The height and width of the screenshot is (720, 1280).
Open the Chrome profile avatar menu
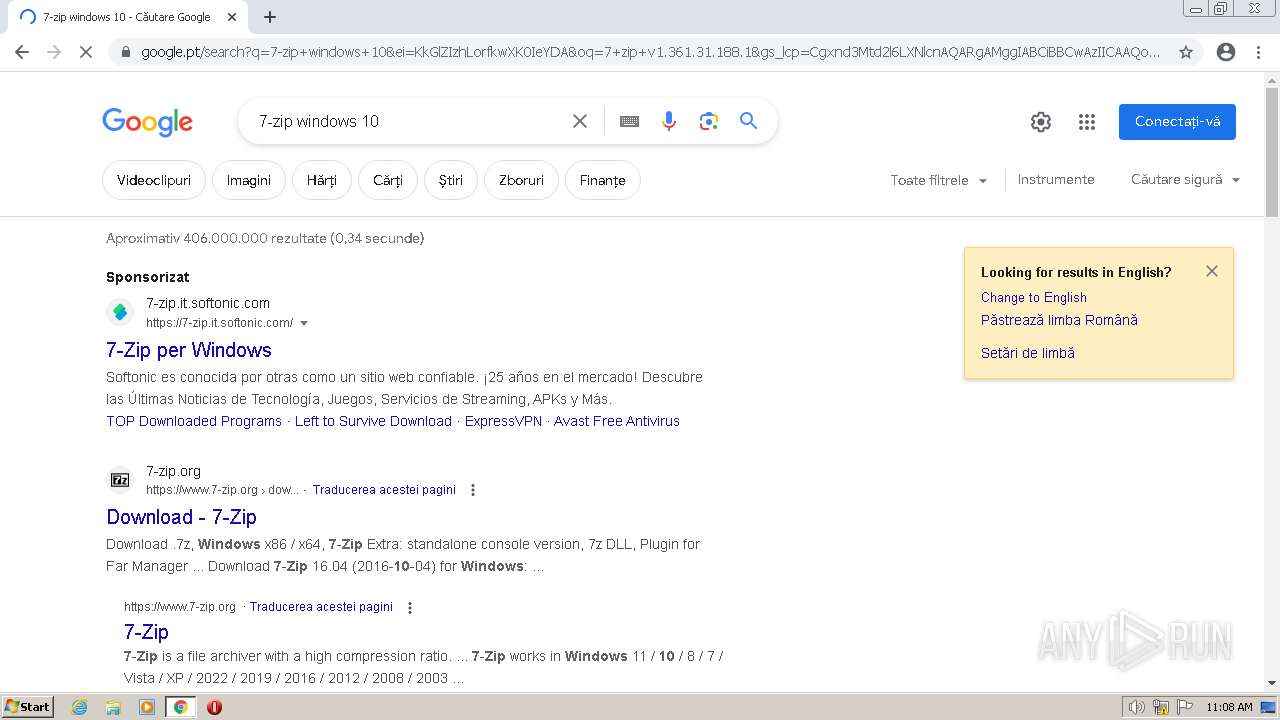point(1226,52)
